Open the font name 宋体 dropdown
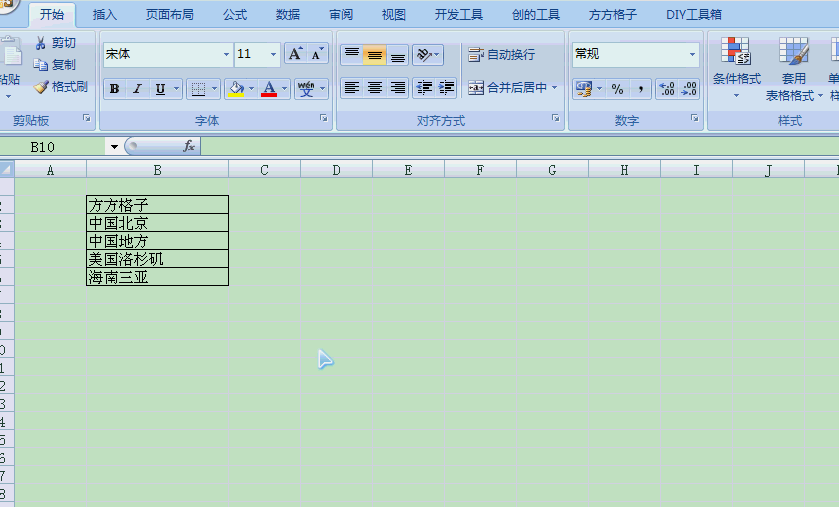The width and height of the screenshot is (839, 507). coord(226,54)
